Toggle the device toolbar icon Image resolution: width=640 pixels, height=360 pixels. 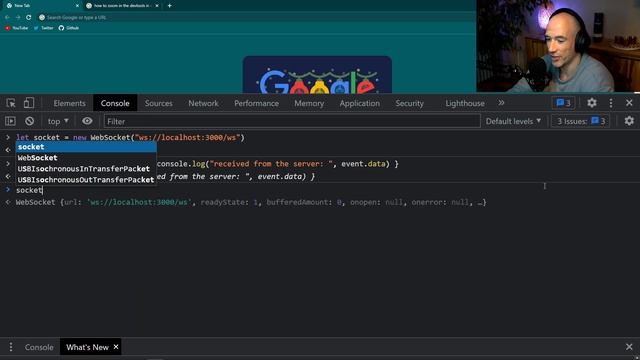tap(29, 103)
